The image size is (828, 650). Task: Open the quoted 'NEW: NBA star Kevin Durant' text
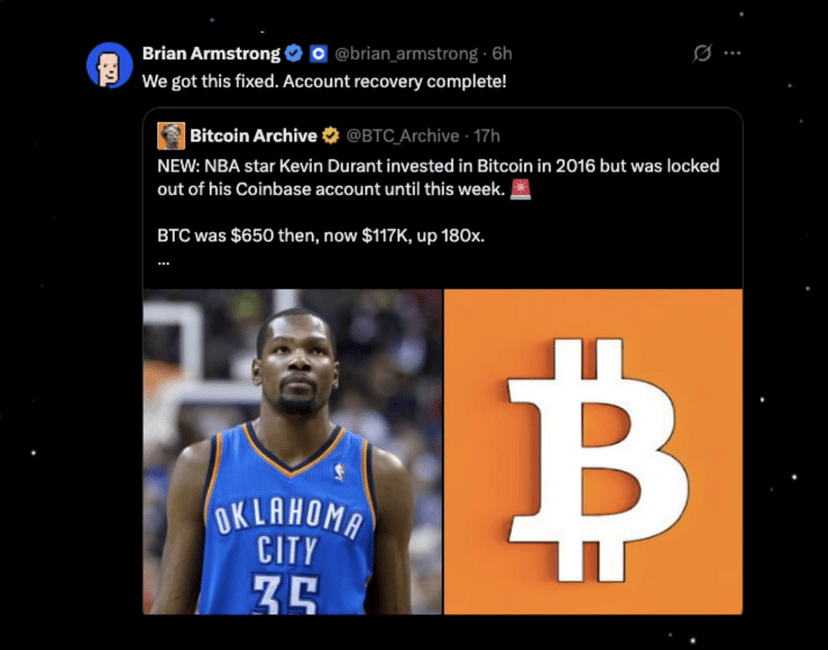(438, 177)
